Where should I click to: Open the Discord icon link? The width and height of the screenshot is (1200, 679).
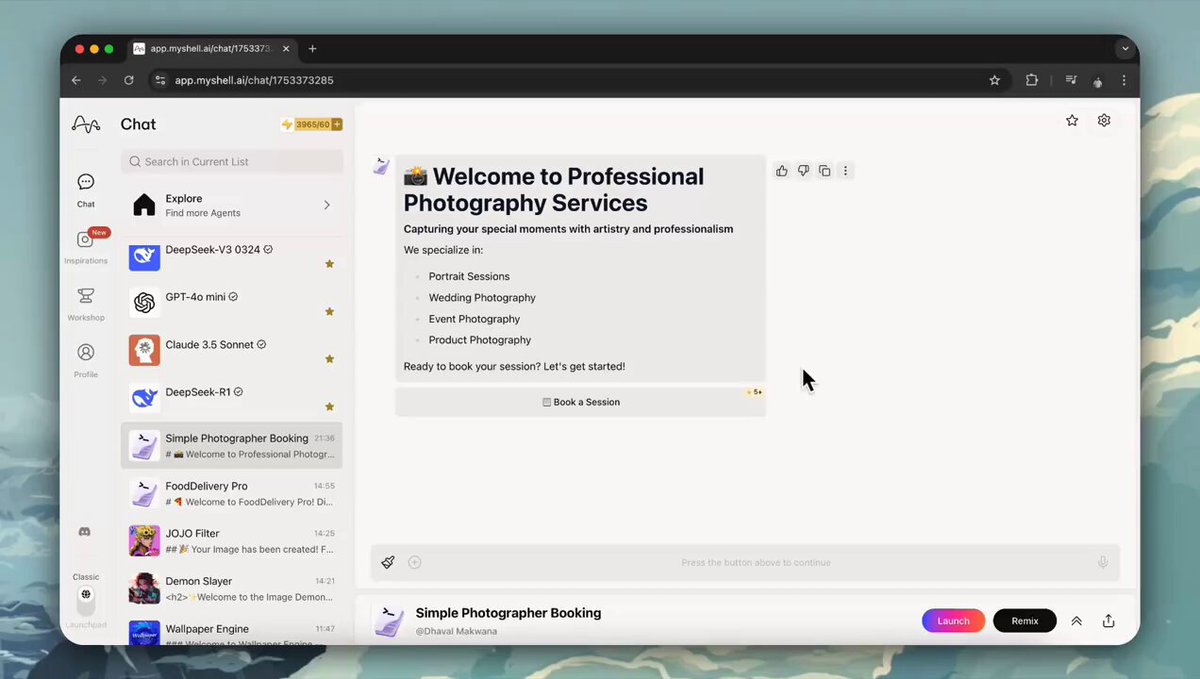pos(85,532)
